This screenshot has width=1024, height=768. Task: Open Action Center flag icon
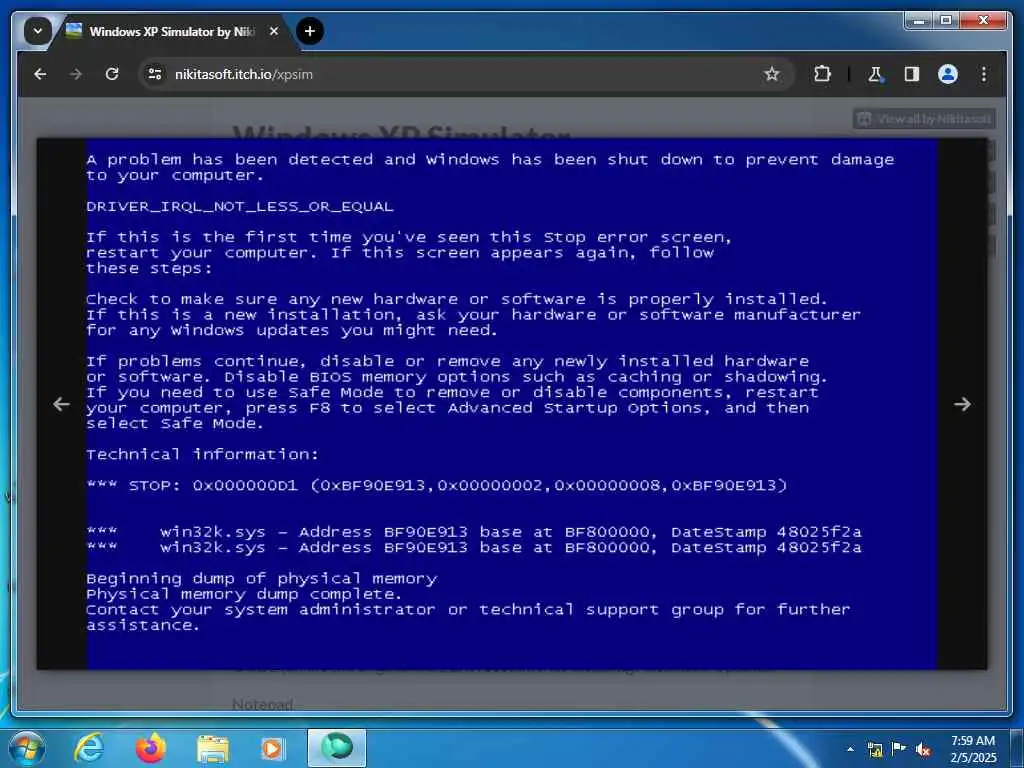point(899,749)
